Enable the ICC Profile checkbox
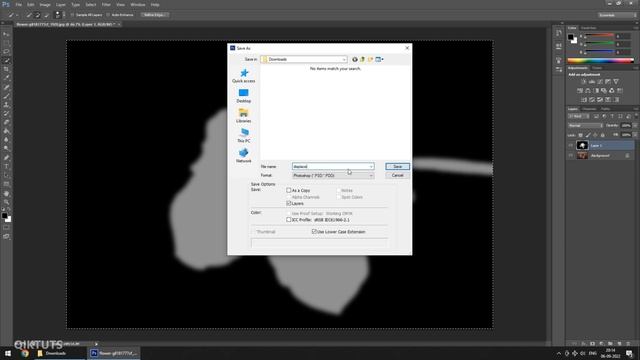Viewport: 640px width, 360px height. pos(289,220)
